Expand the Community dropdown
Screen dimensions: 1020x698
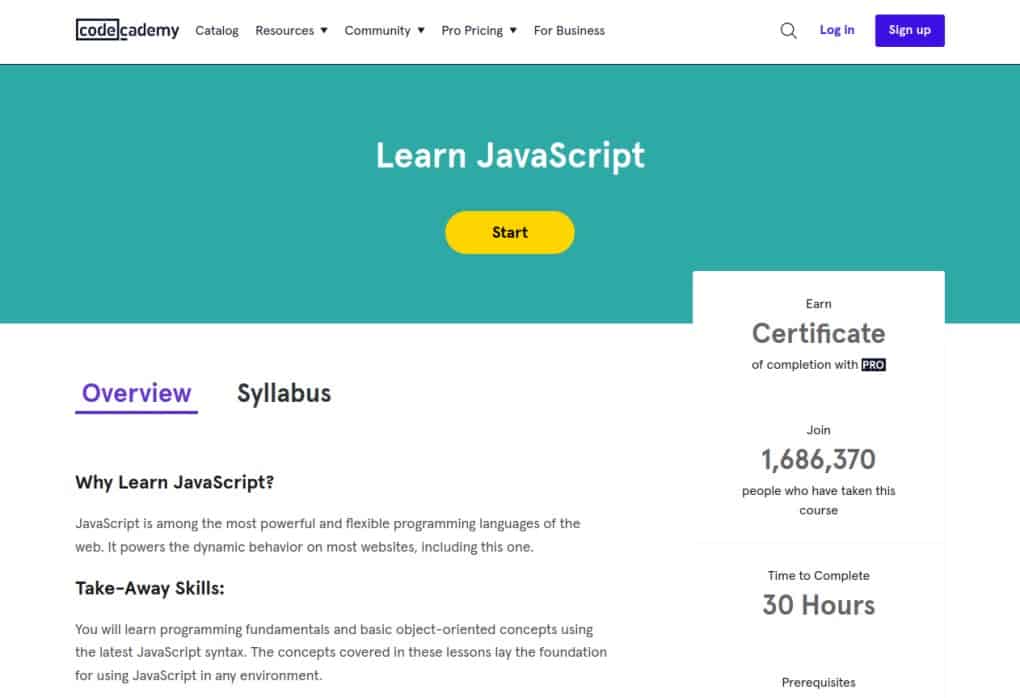[x=384, y=31]
